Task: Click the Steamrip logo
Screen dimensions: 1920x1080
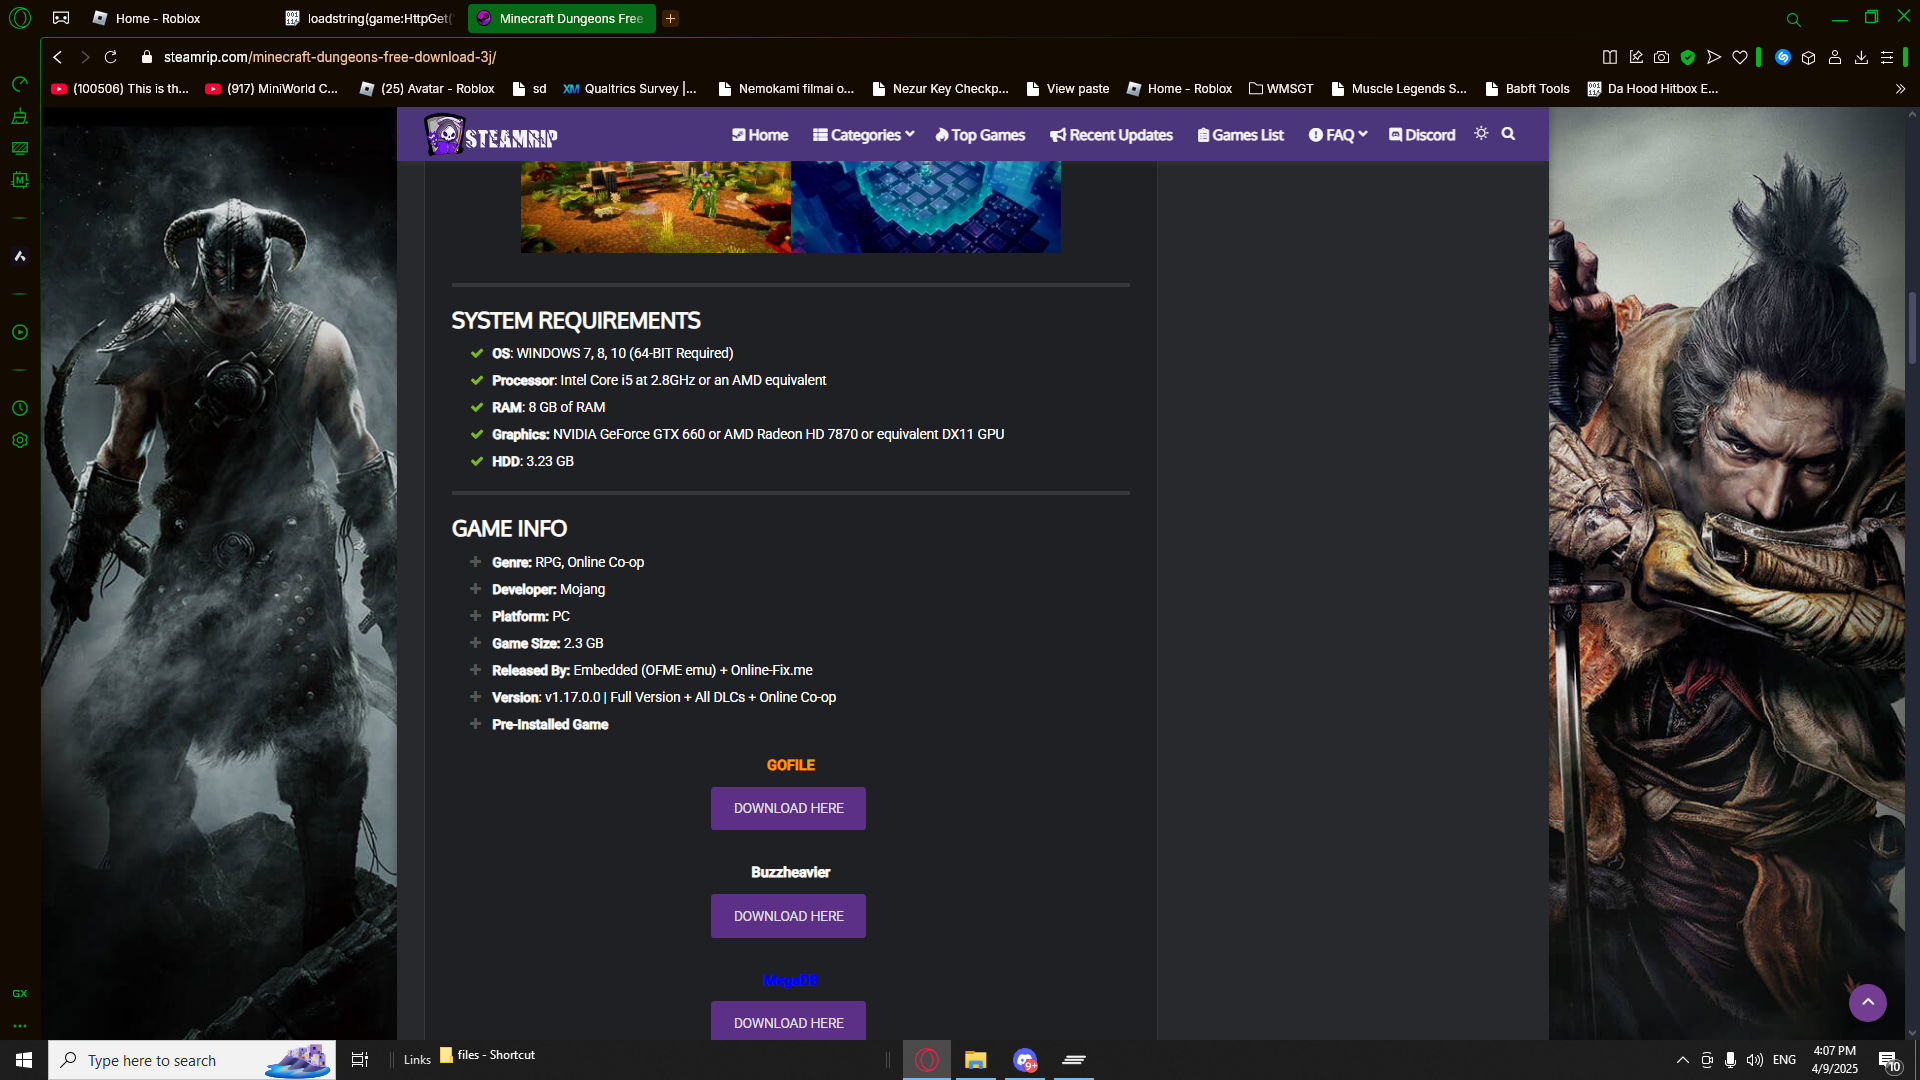Action: pos(490,135)
